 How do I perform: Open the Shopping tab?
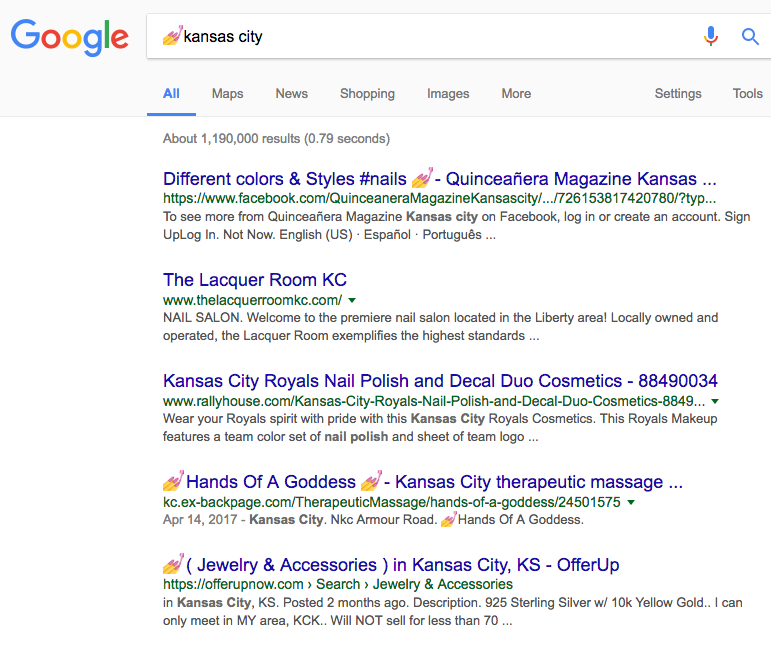367,93
